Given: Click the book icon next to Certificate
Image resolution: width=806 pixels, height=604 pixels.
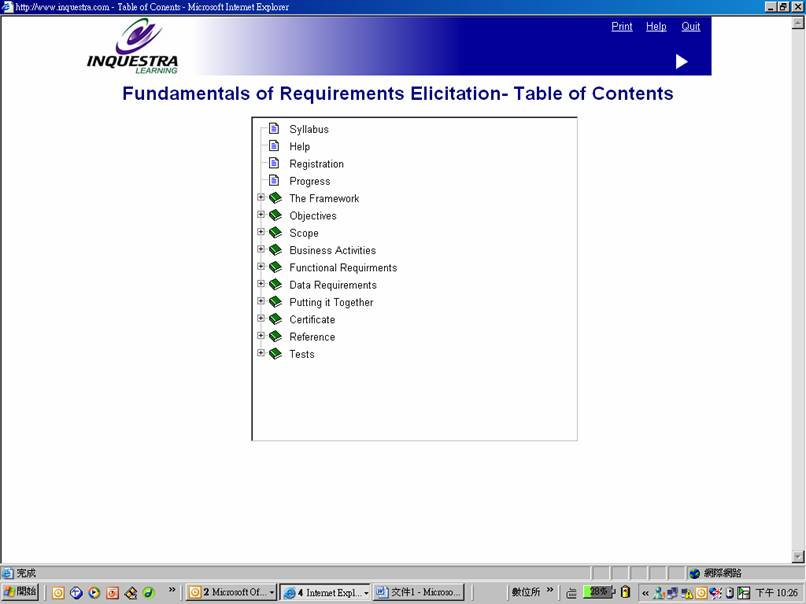Looking at the screenshot, I should (275, 319).
